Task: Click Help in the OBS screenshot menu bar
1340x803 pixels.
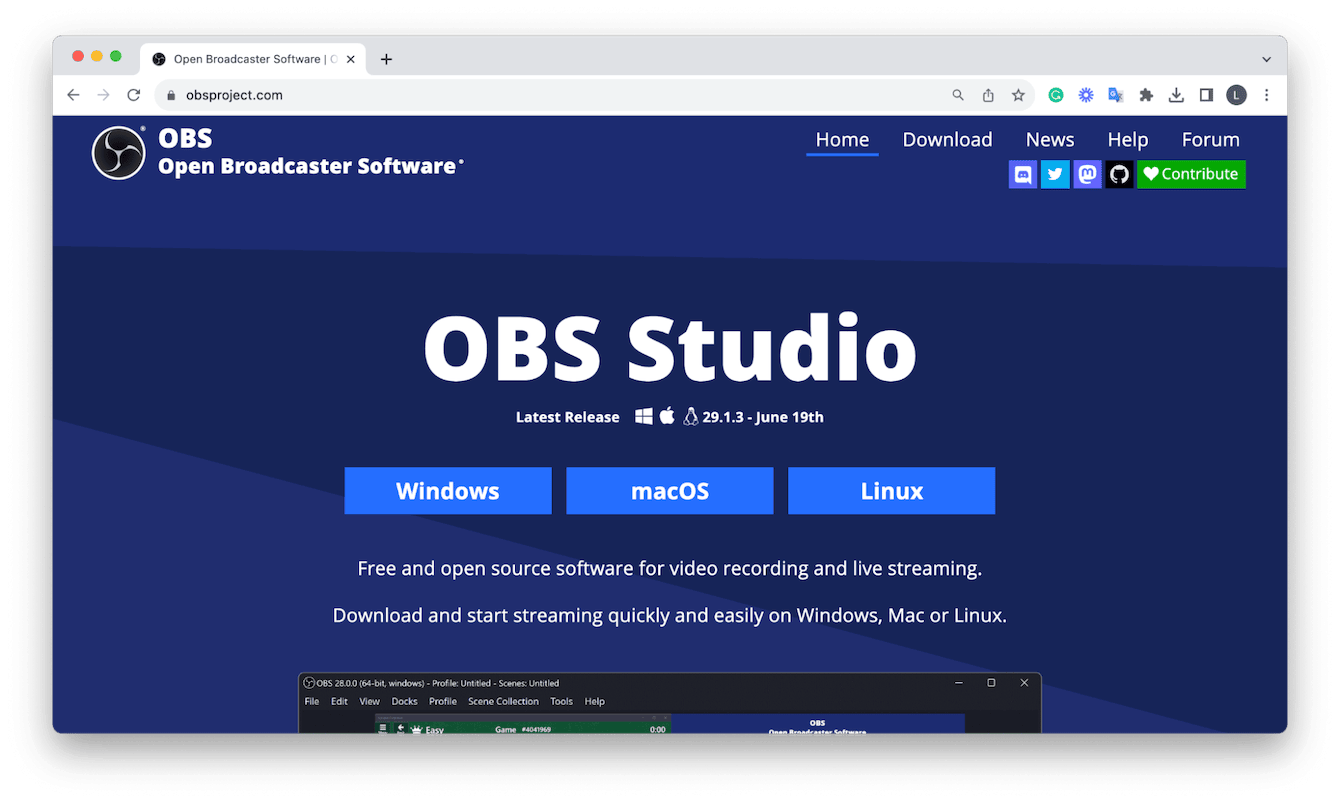Action: [x=595, y=701]
